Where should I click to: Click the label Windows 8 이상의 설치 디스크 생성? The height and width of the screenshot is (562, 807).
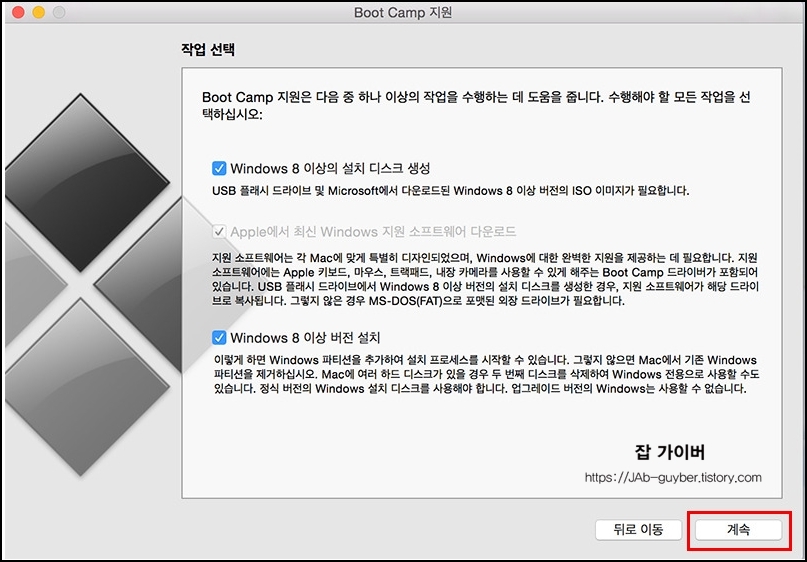click(330, 168)
